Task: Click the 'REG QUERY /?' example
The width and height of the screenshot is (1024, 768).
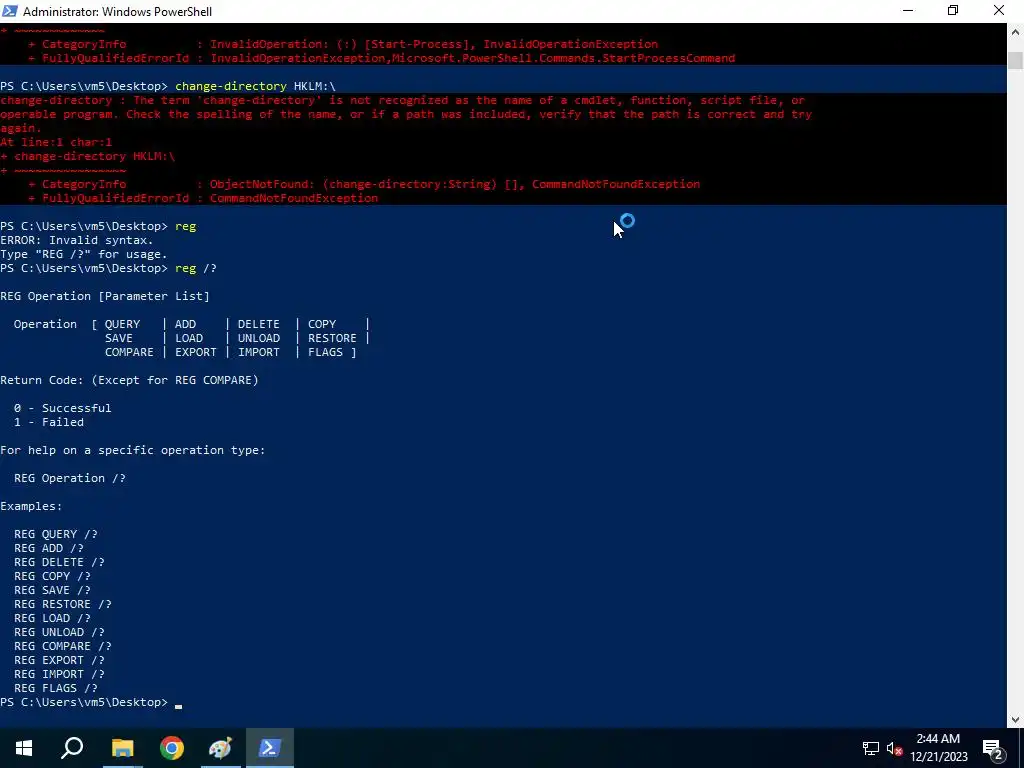Action: coord(56,534)
